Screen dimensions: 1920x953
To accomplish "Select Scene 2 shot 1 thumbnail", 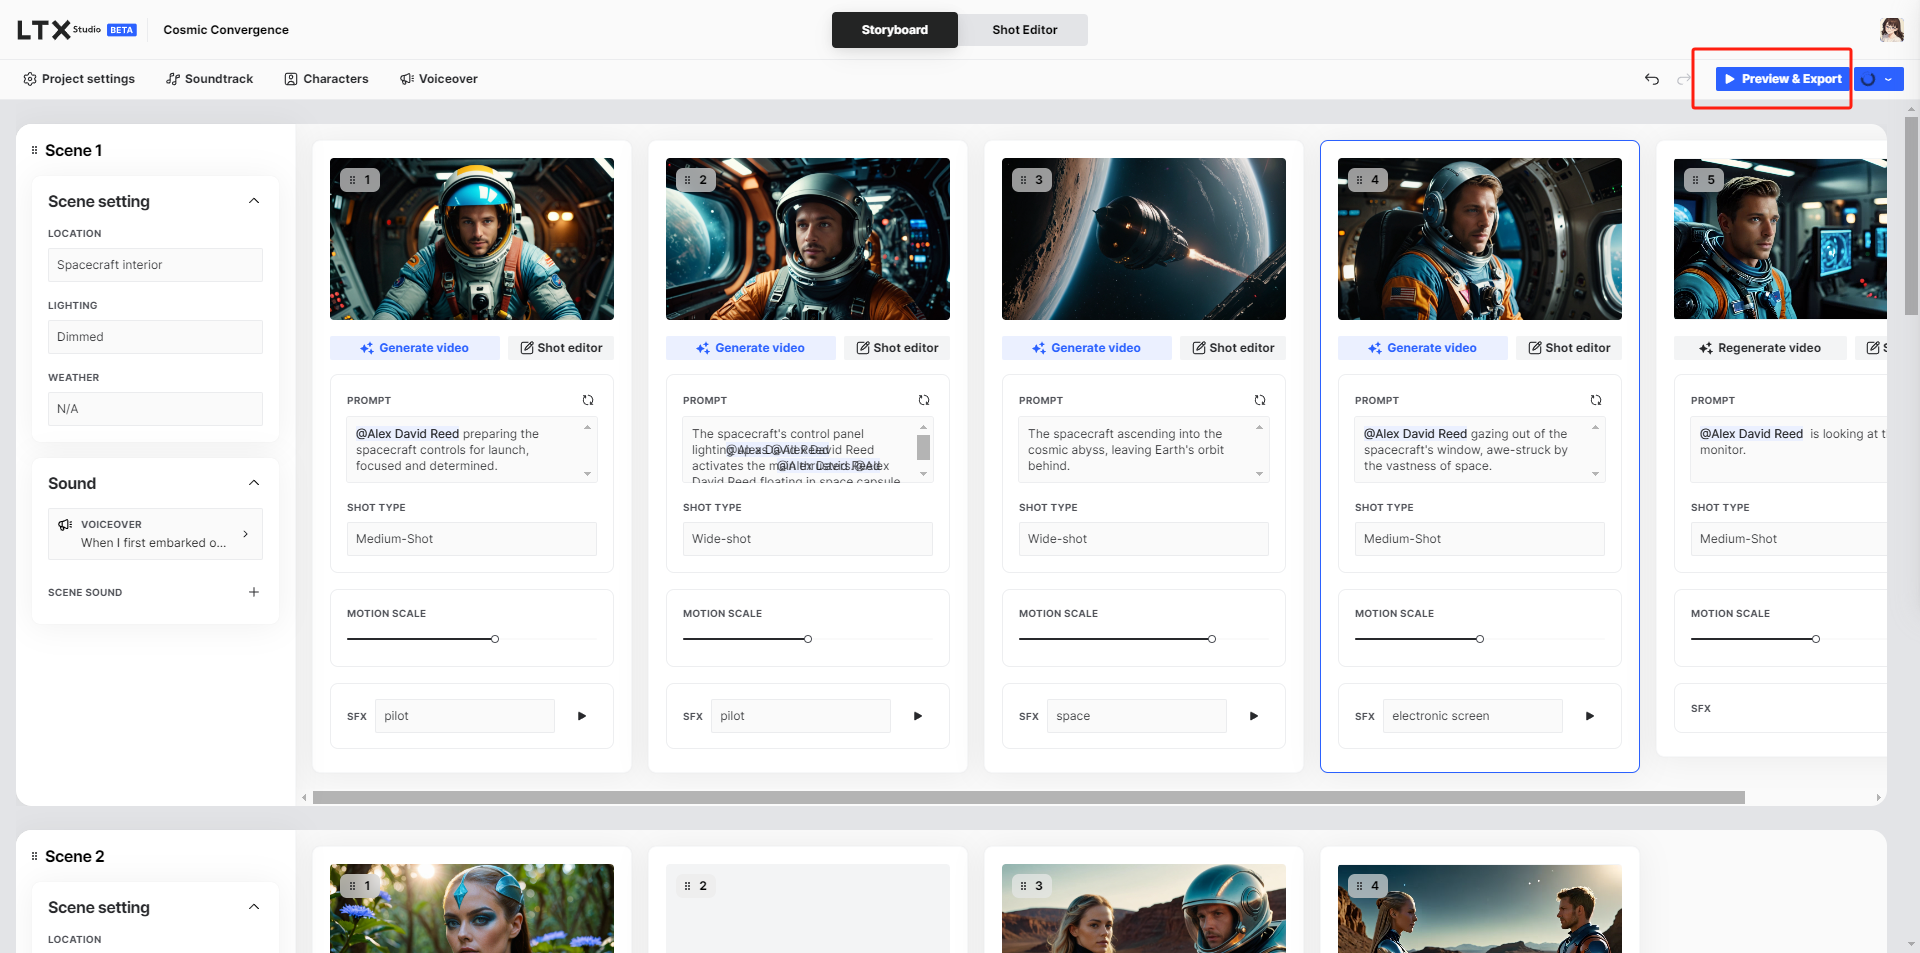I will (x=472, y=908).
